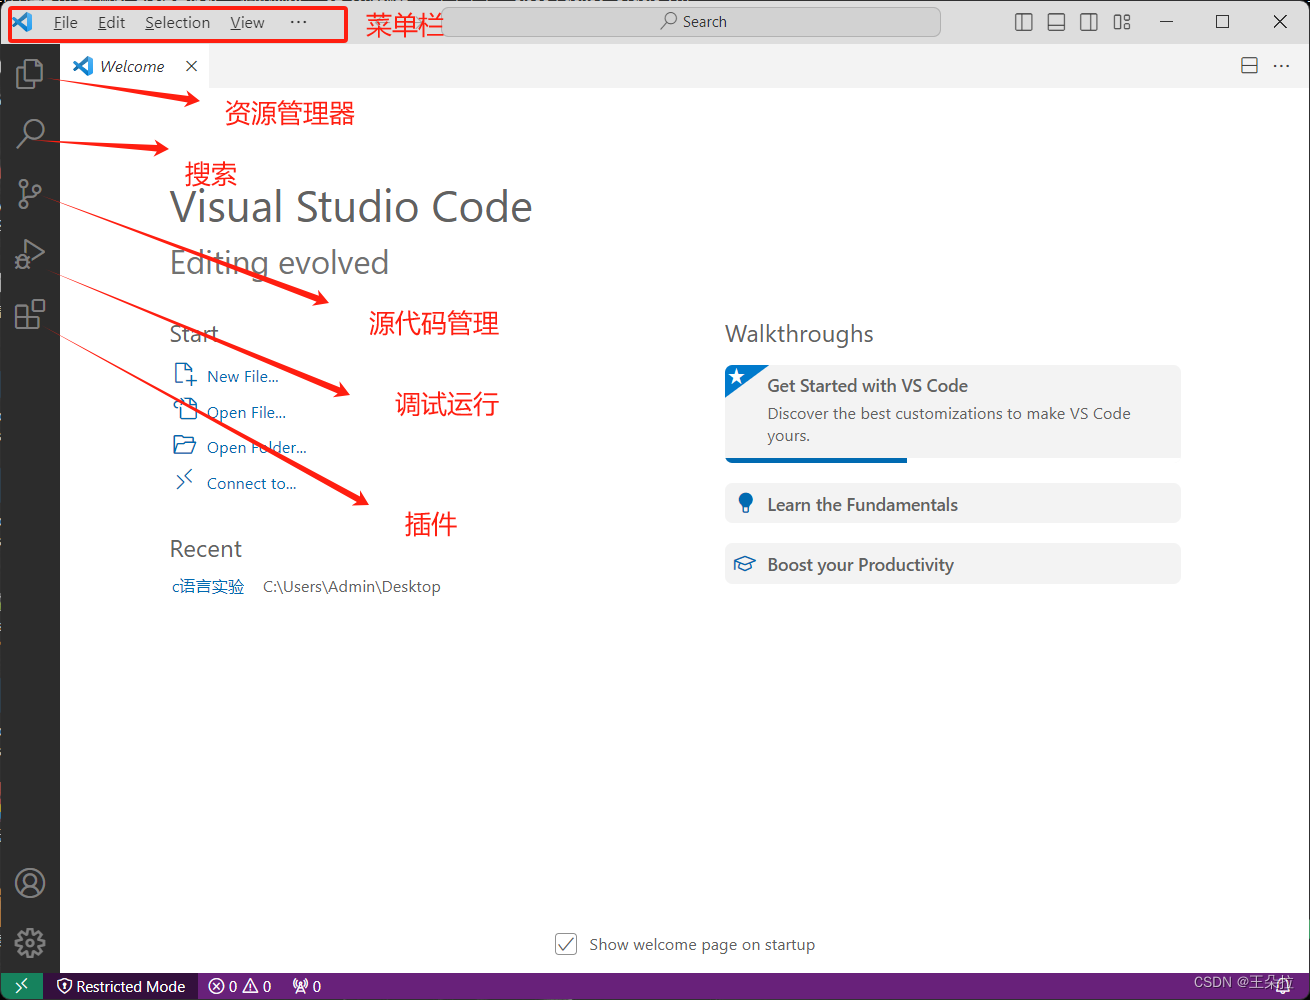Select the Welcome tab

[x=136, y=66]
